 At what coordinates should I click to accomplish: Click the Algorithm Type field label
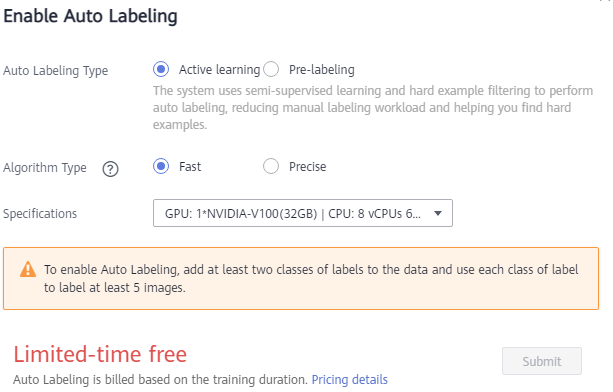(x=45, y=168)
